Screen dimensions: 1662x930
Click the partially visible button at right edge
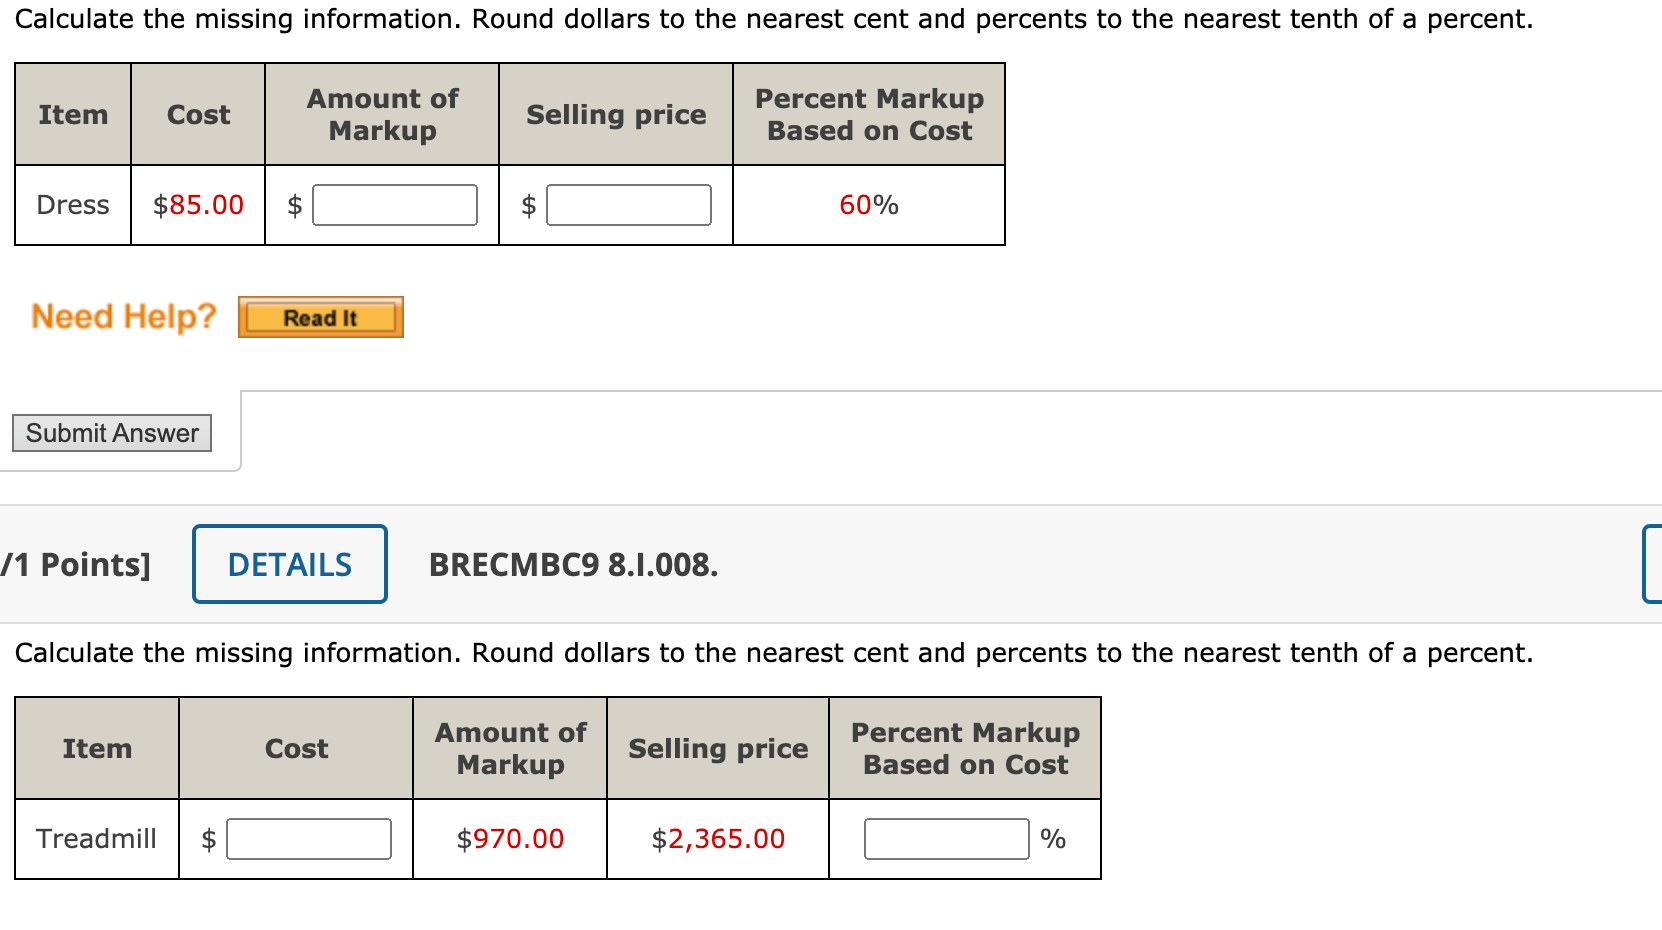coord(1652,564)
